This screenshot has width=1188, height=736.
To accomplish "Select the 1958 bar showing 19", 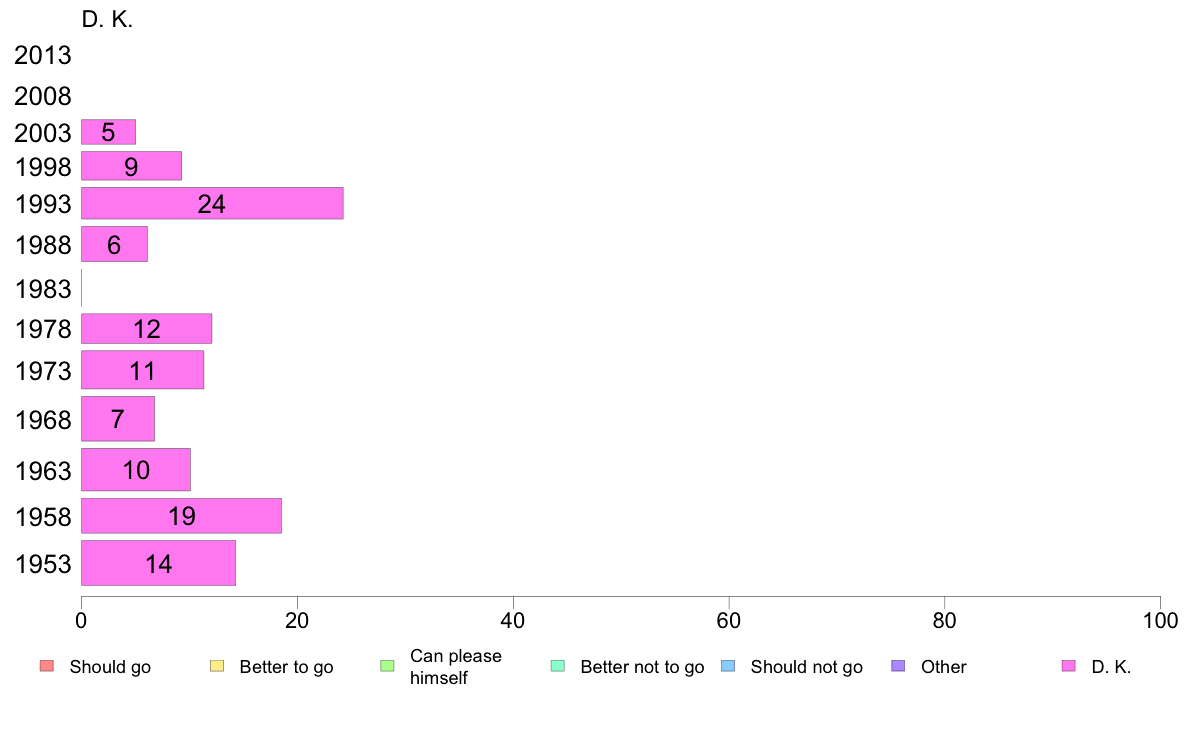I will tap(181, 515).
